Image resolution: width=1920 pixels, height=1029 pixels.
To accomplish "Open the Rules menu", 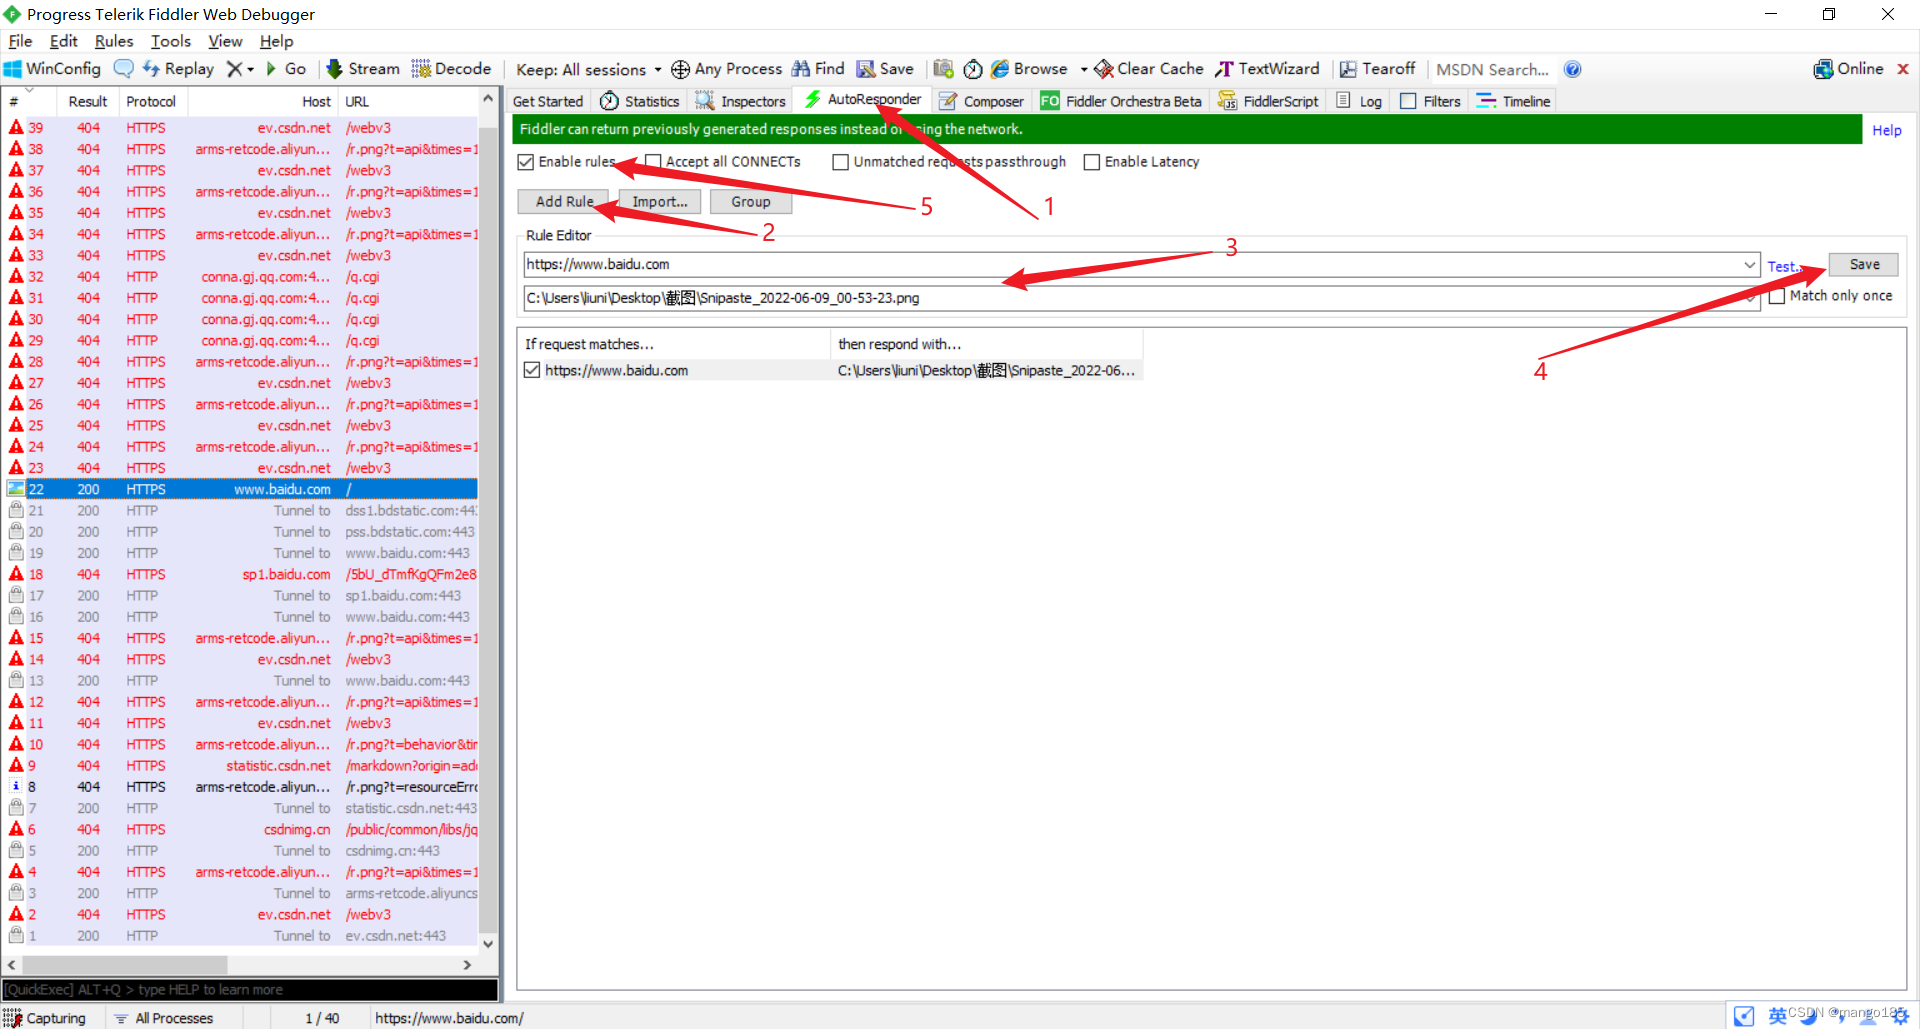I will click(114, 41).
